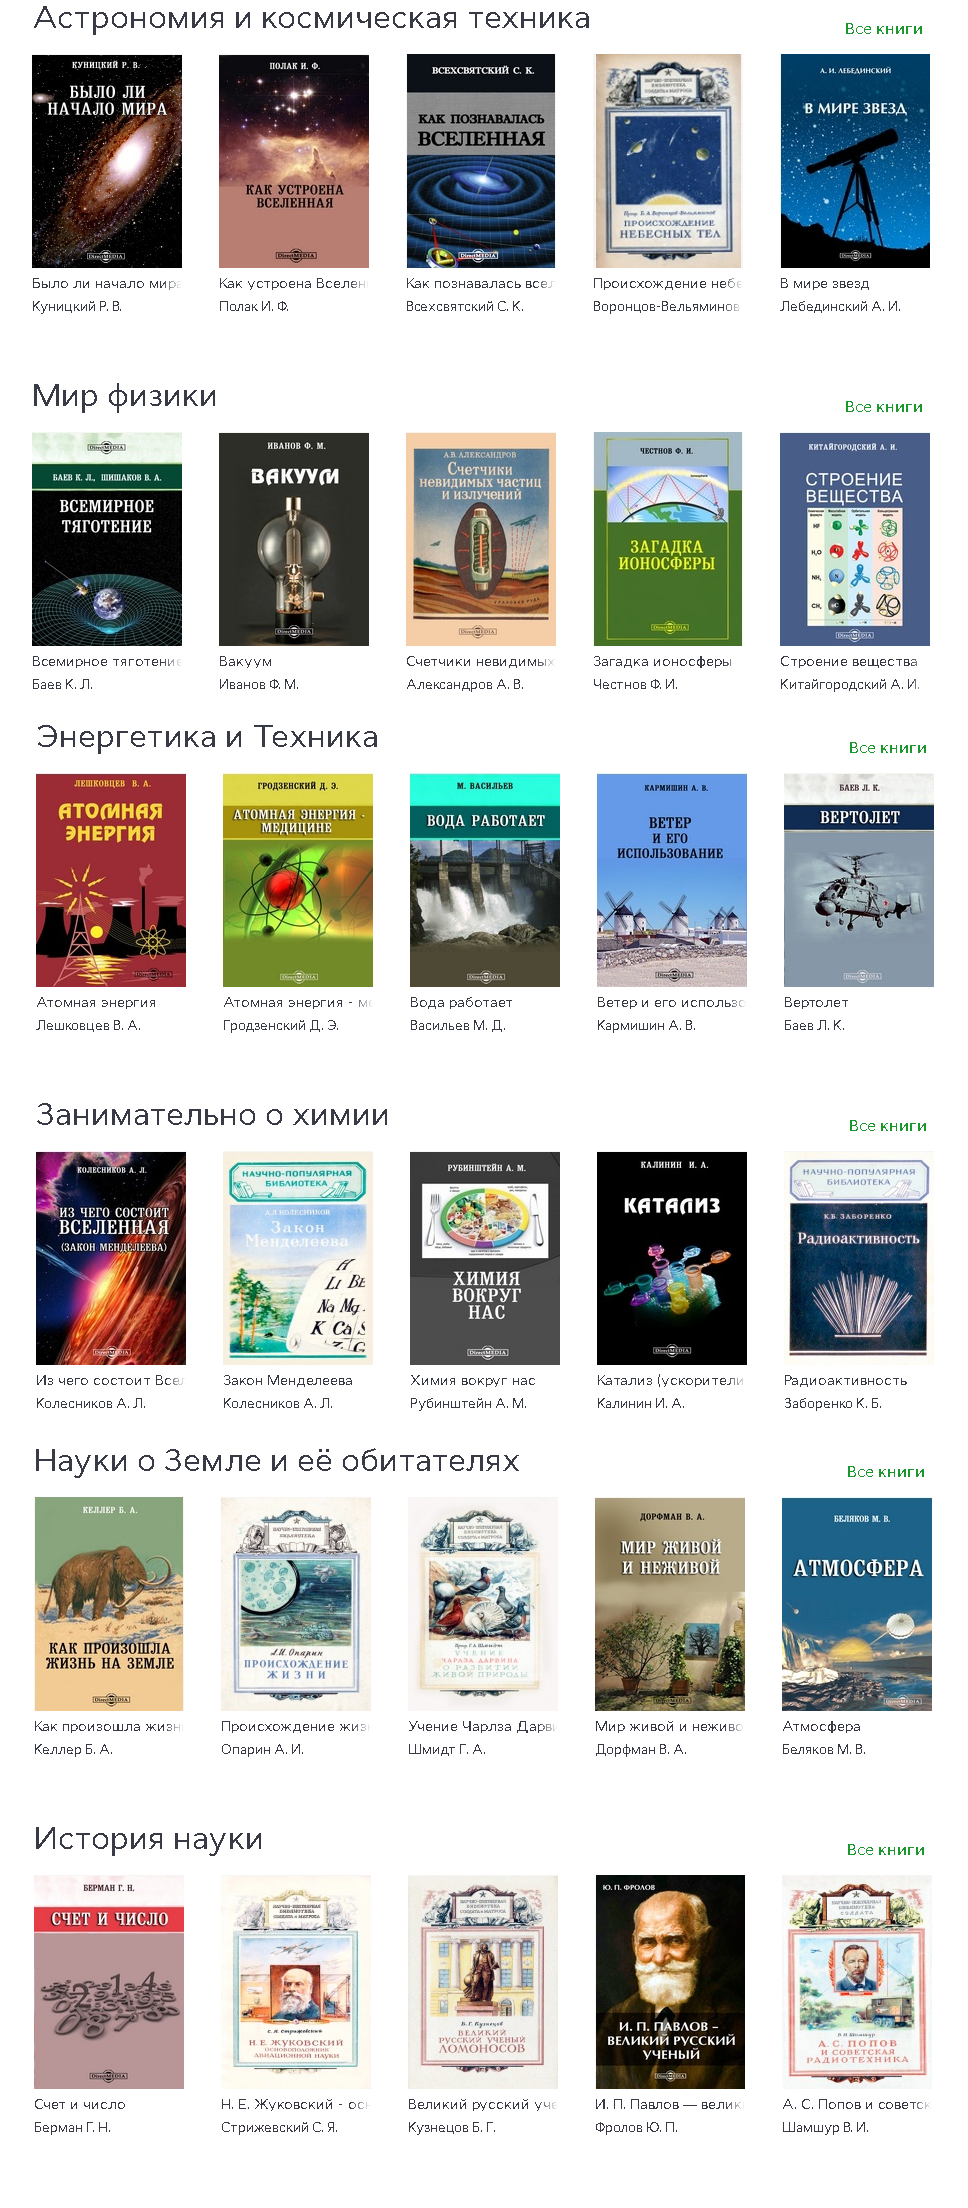Screen dimensions: 968x2208
Task: Click the 'Закон Менделеева' title link
Action: tap(288, 1380)
